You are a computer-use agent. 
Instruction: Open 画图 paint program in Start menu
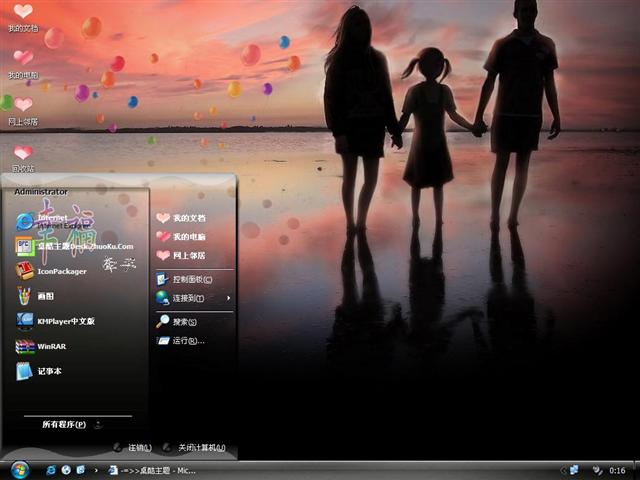(x=35, y=296)
